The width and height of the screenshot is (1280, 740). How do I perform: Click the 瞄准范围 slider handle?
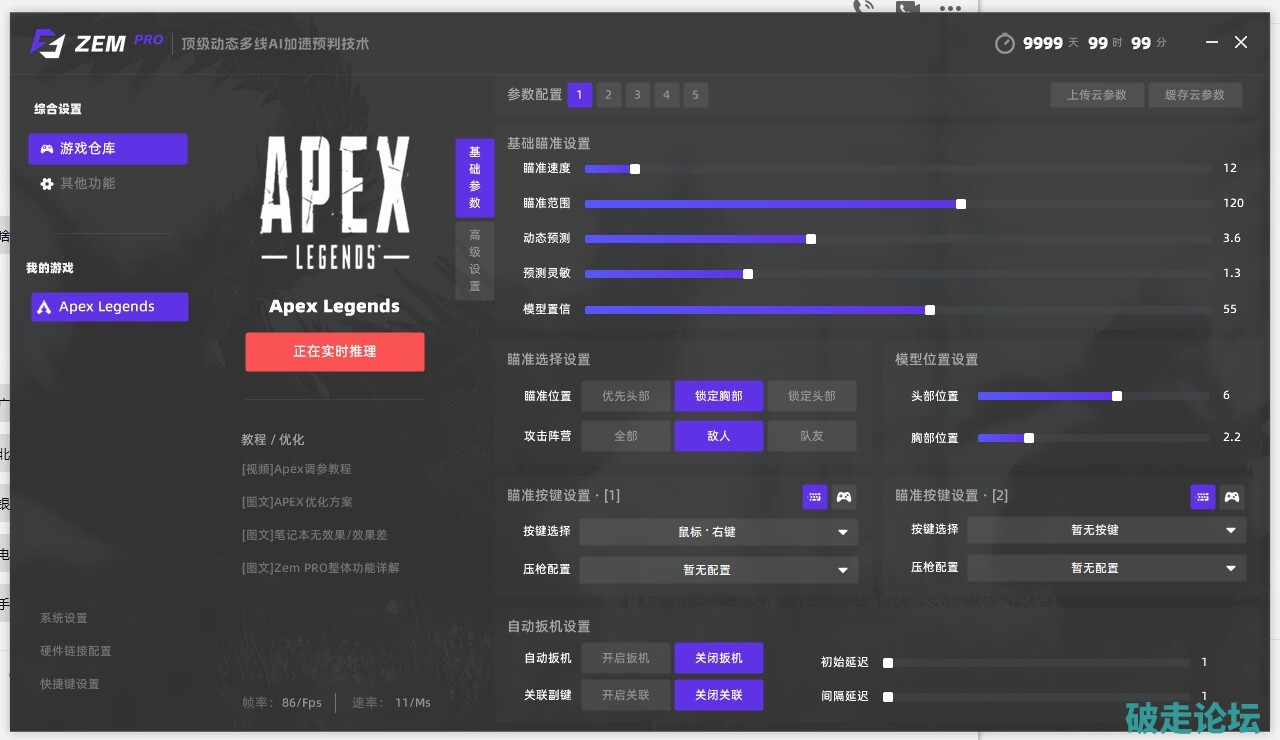(961, 204)
